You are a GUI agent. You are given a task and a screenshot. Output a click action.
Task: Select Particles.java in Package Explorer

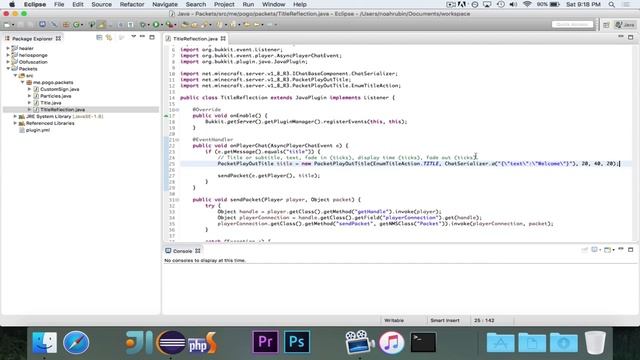(x=56, y=96)
